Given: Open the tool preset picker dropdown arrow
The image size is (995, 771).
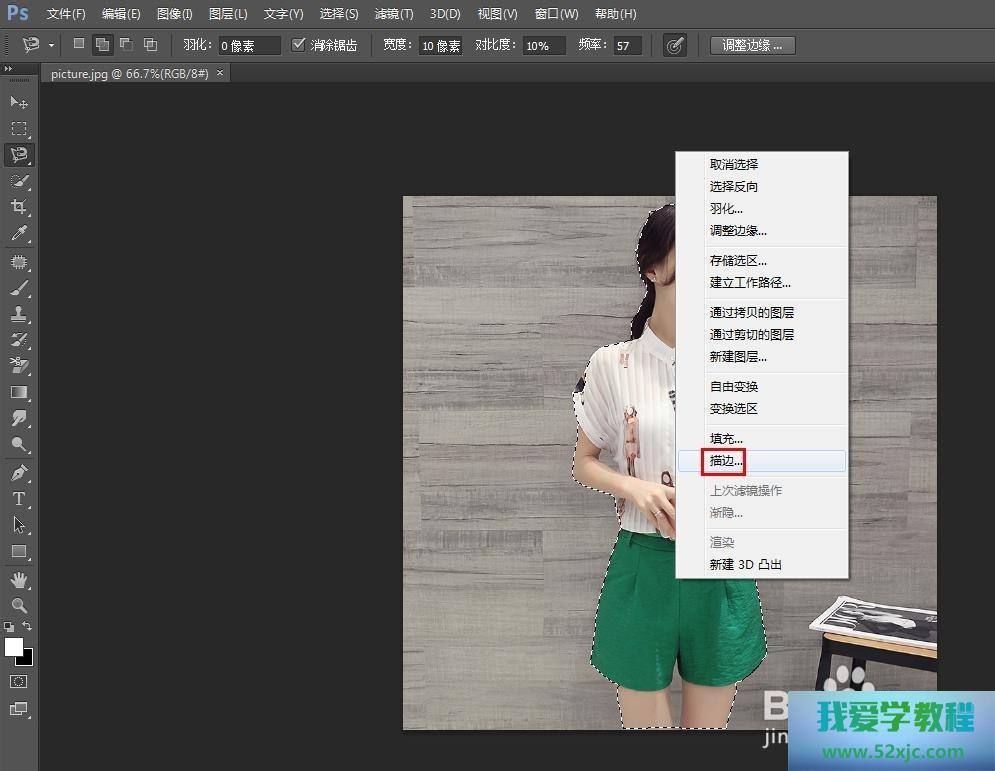Looking at the screenshot, I should tap(51, 45).
